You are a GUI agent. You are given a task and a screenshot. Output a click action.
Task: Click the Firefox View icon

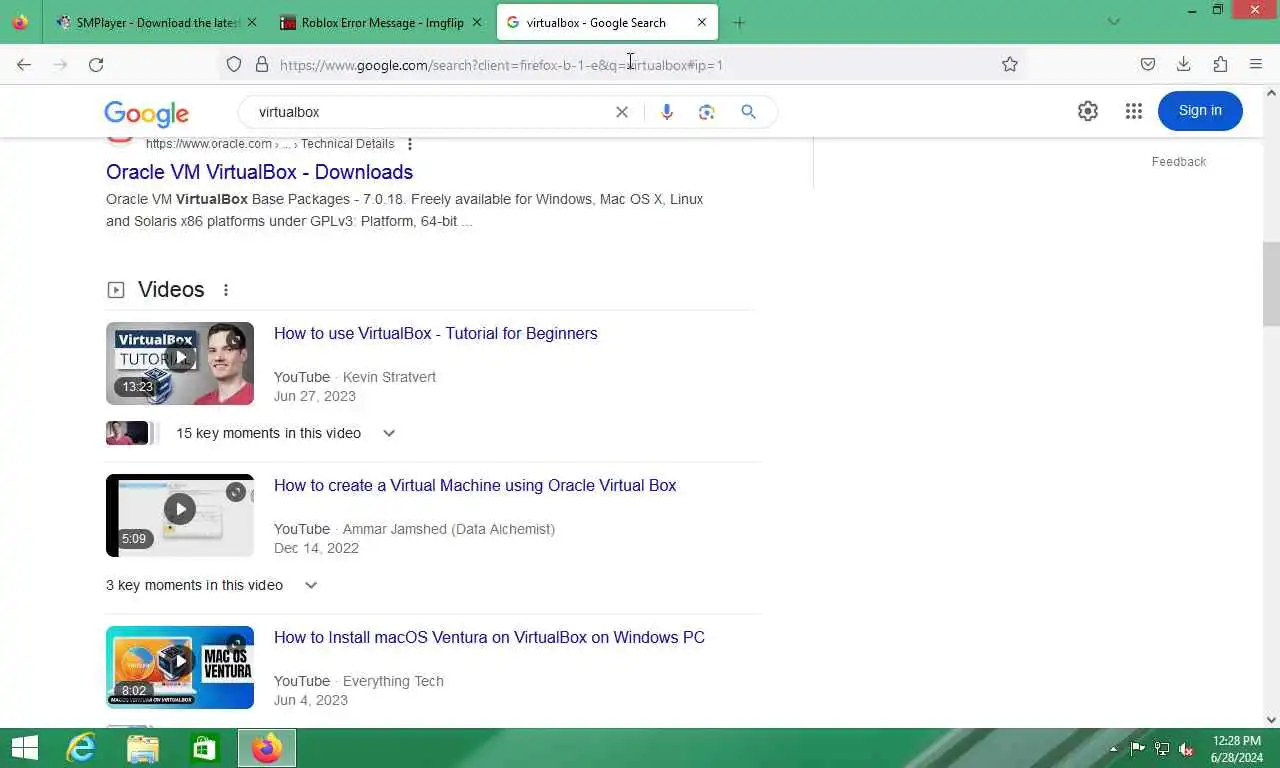(x=20, y=22)
